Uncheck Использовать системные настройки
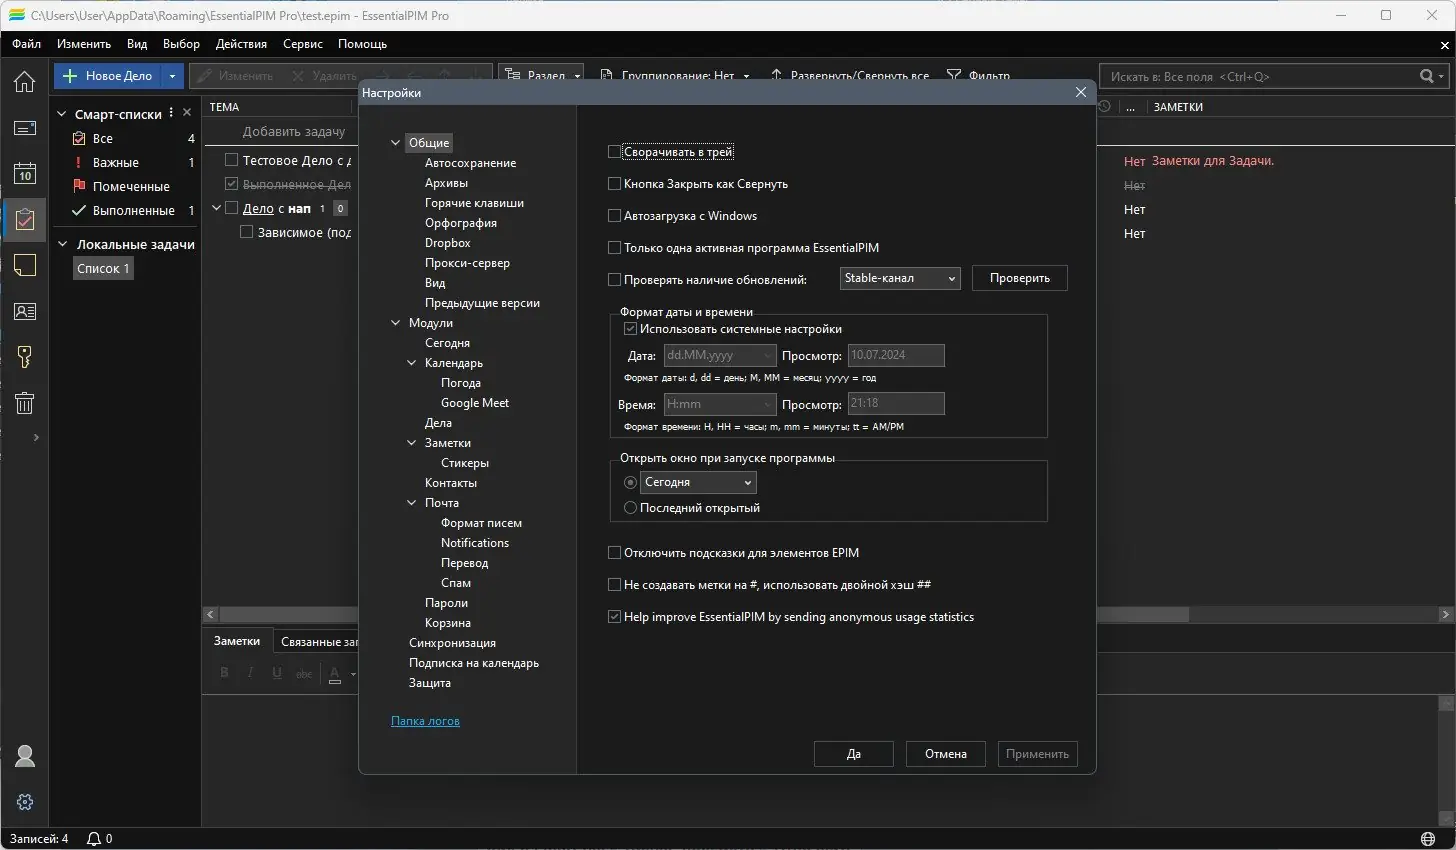 (x=630, y=329)
